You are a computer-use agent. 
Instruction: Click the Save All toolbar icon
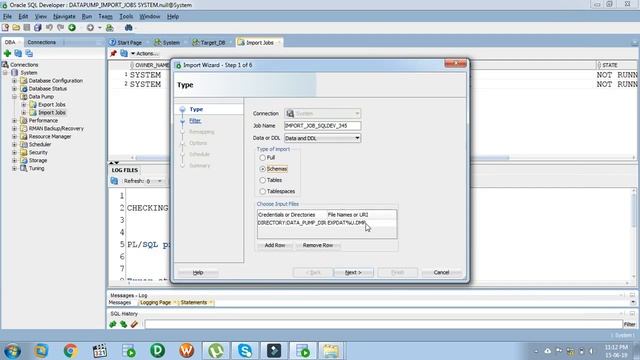point(38,28)
